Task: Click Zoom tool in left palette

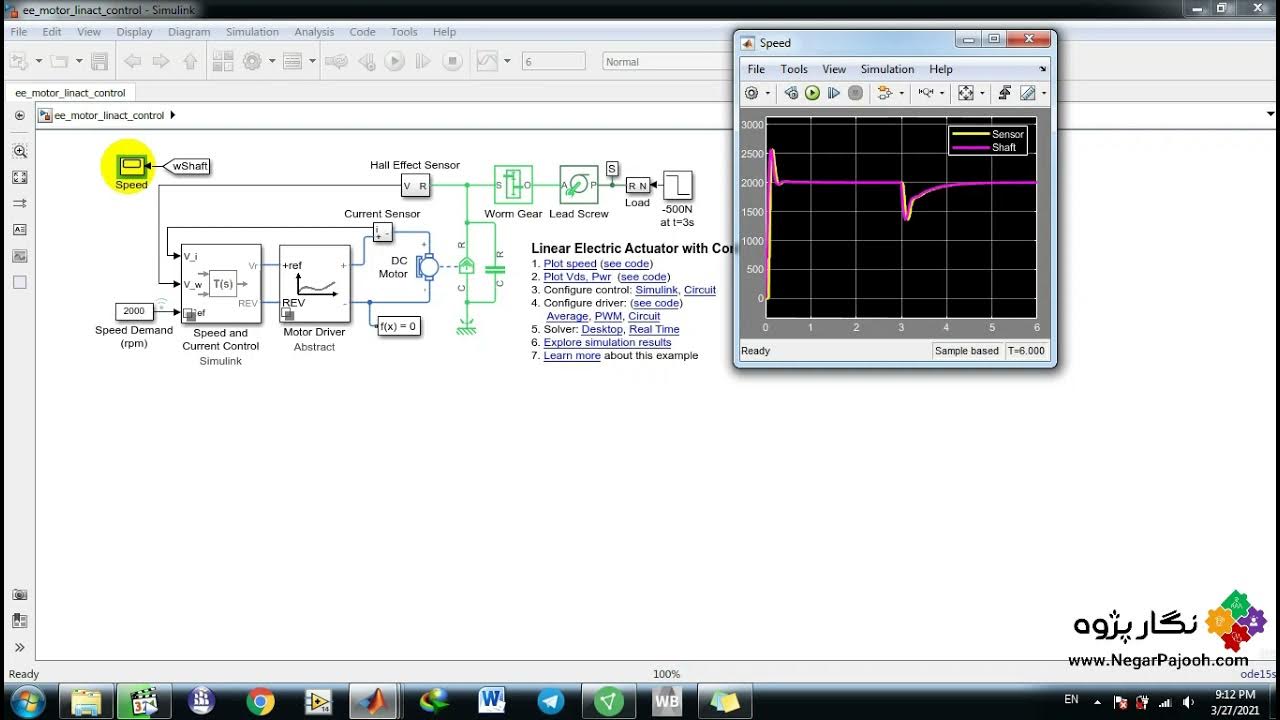Action: 19,151
